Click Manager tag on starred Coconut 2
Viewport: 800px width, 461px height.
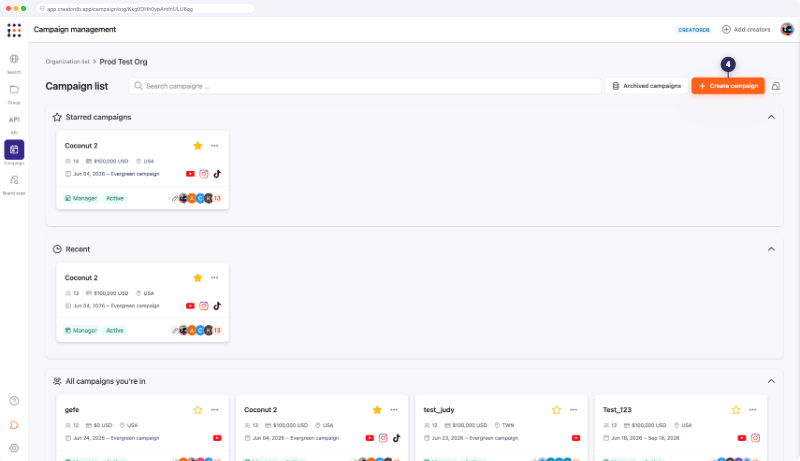pos(81,198)
